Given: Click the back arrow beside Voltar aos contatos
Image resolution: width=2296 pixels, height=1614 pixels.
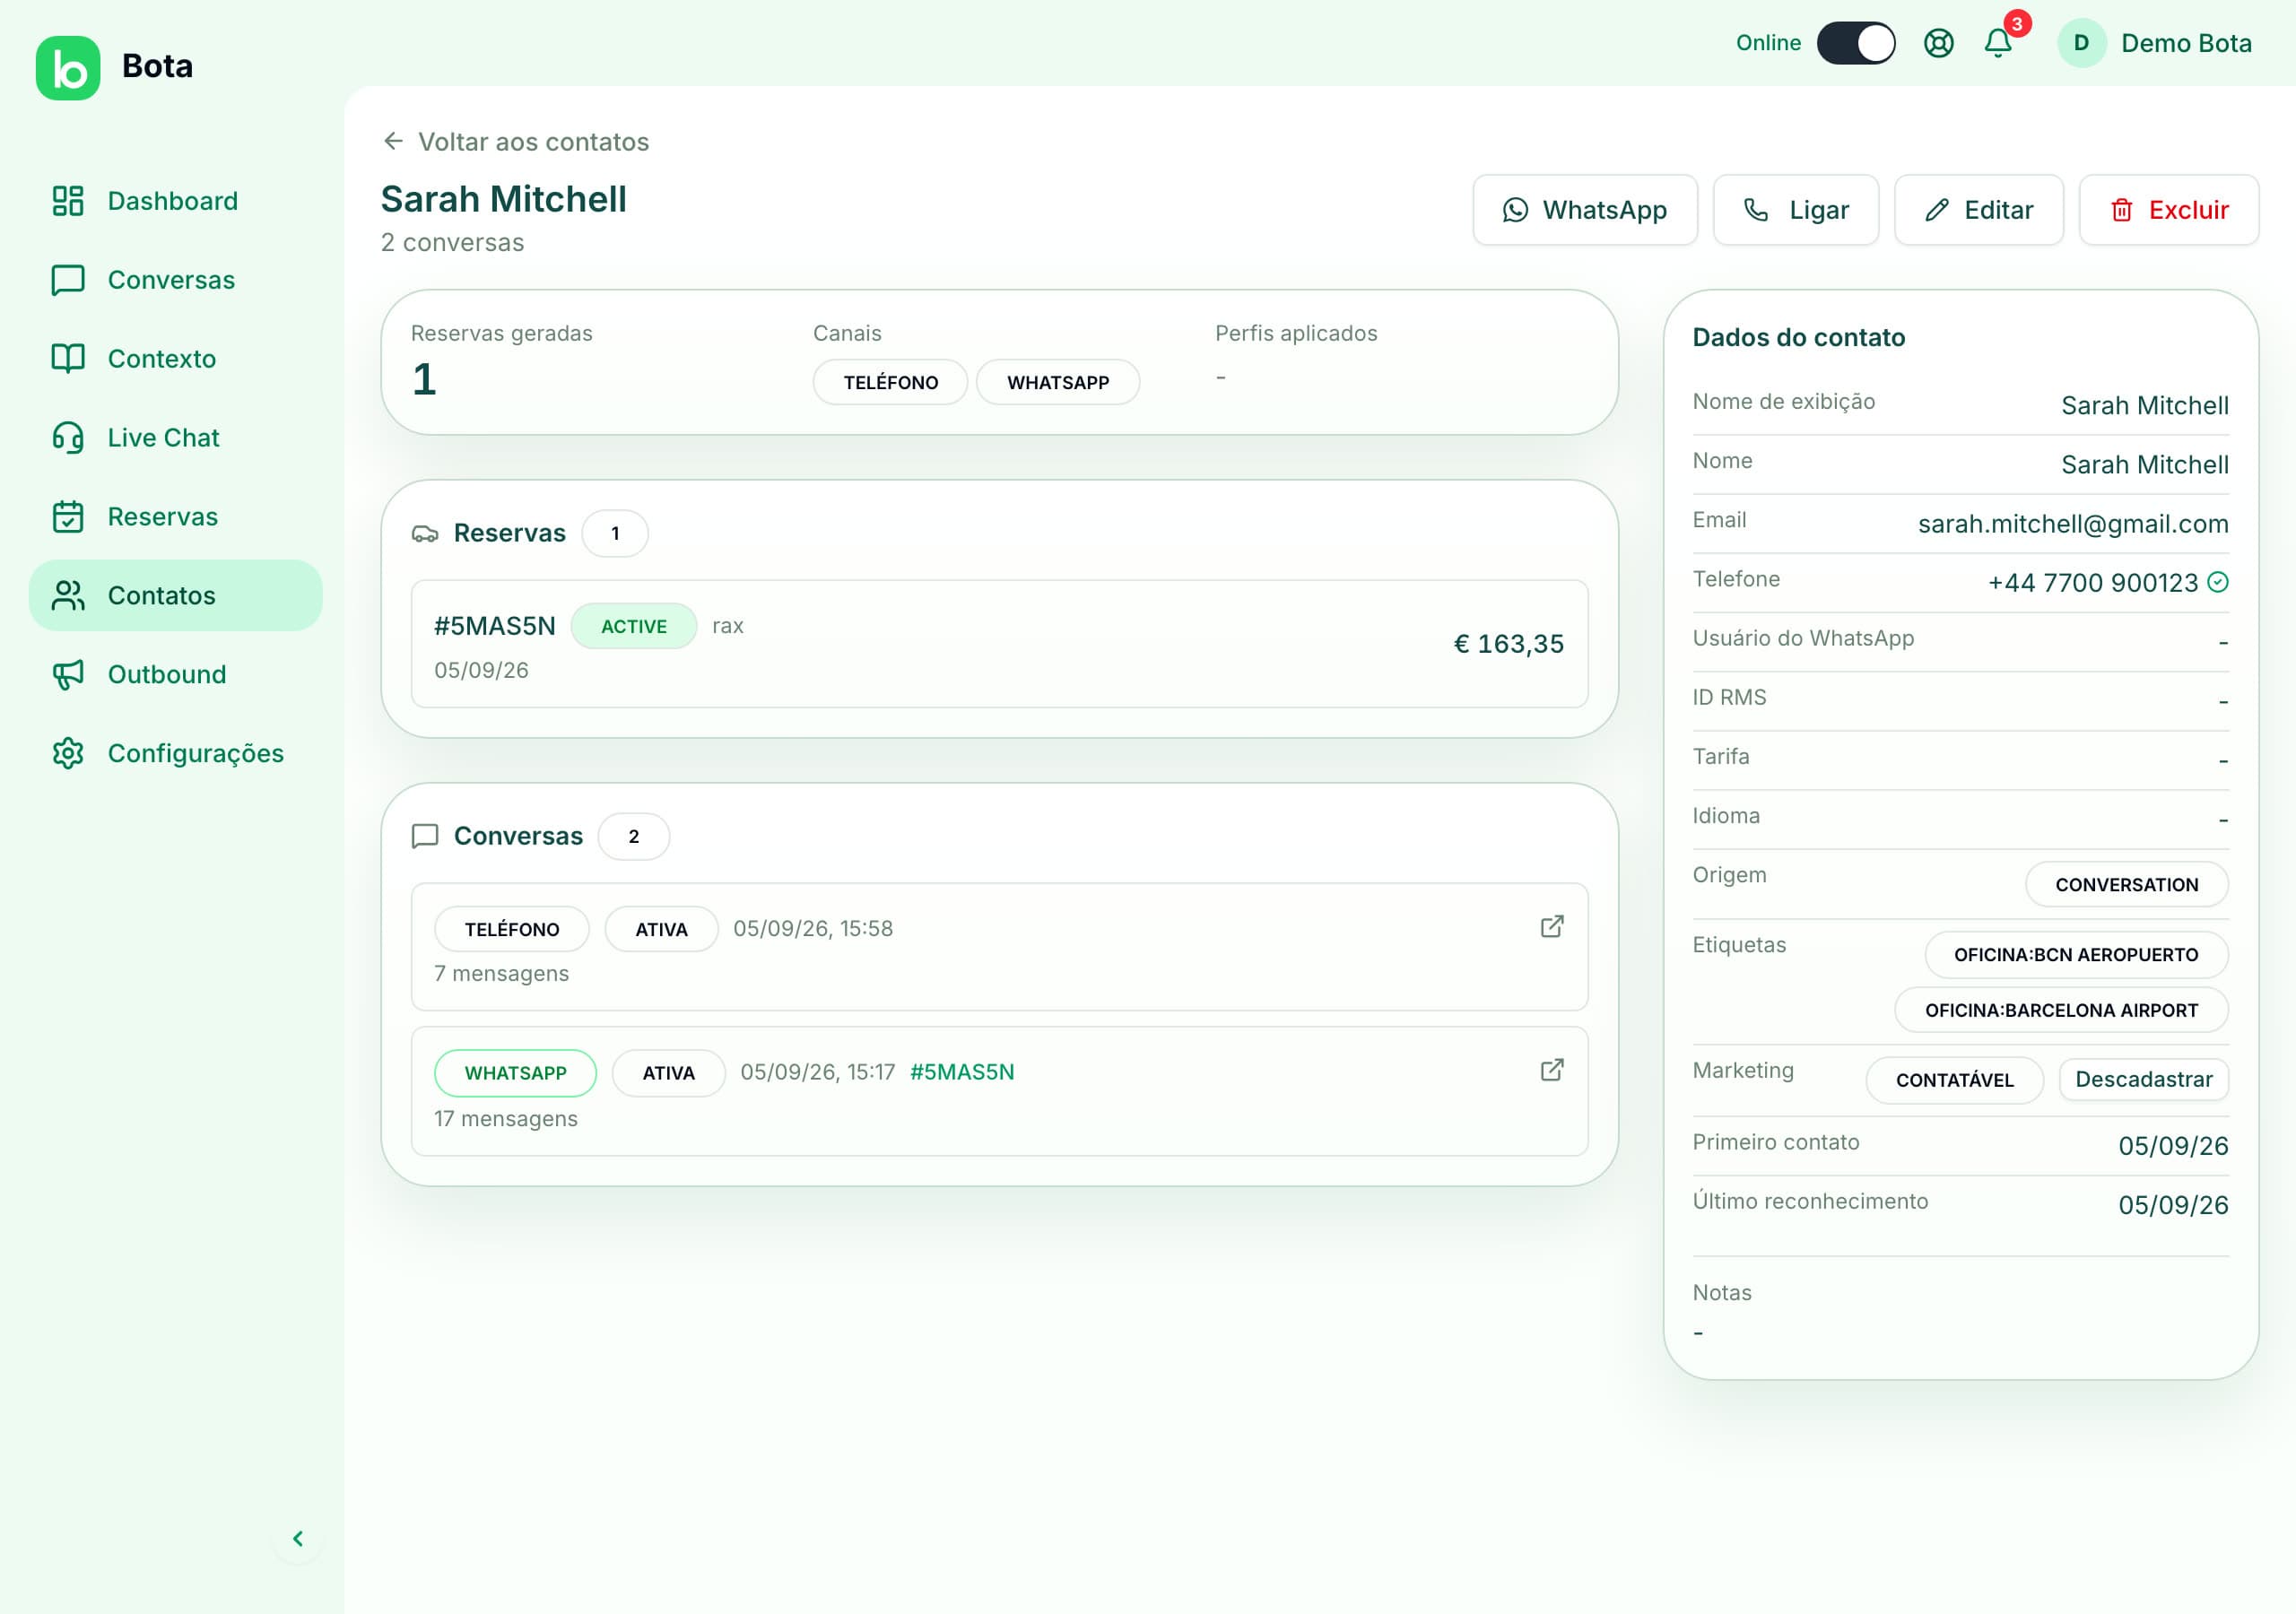Looking at the screenshot, I should pos(393,141).
